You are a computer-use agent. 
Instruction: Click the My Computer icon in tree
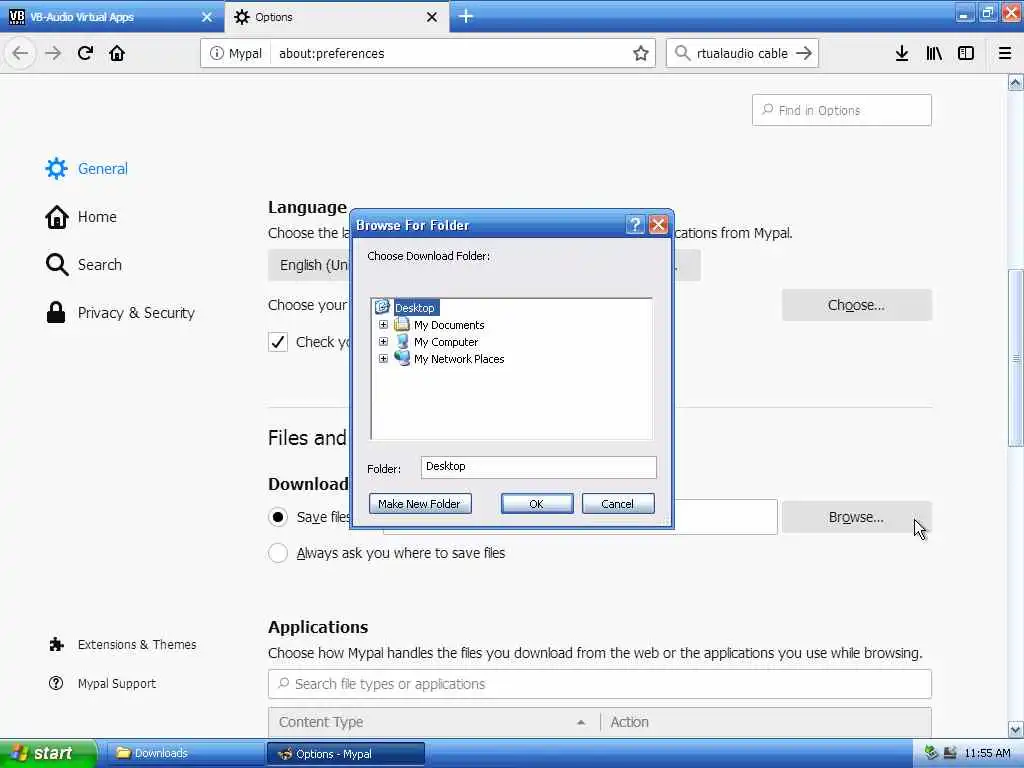[x=402, y=342]
